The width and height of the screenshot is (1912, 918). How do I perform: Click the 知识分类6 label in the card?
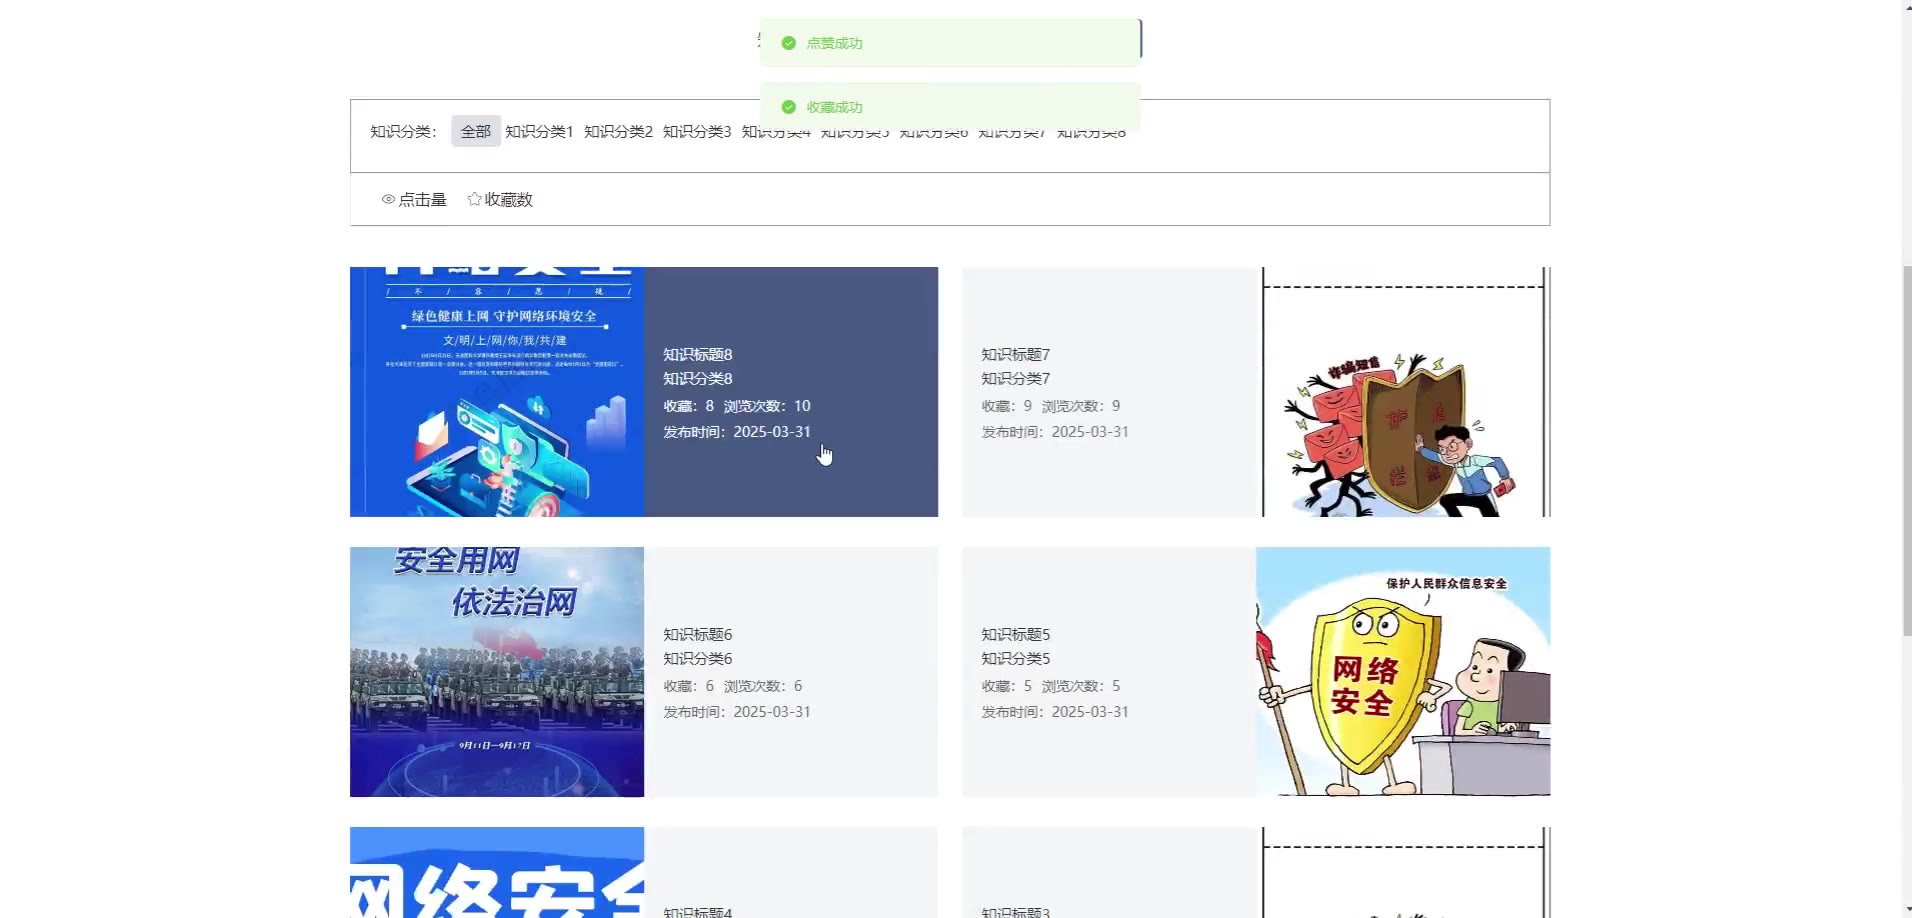coord(698,658)
